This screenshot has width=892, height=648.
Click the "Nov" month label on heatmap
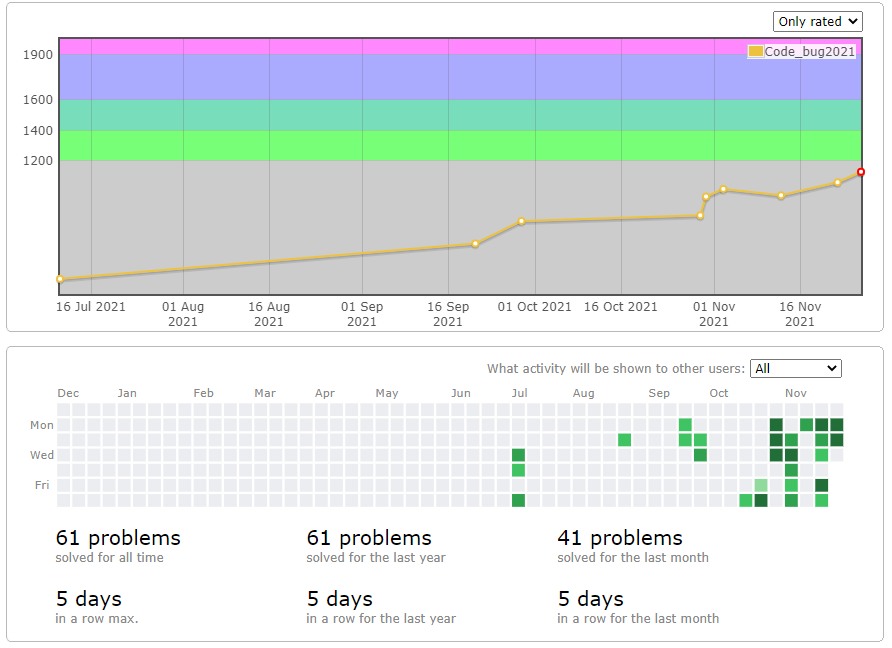pos(796,393)
